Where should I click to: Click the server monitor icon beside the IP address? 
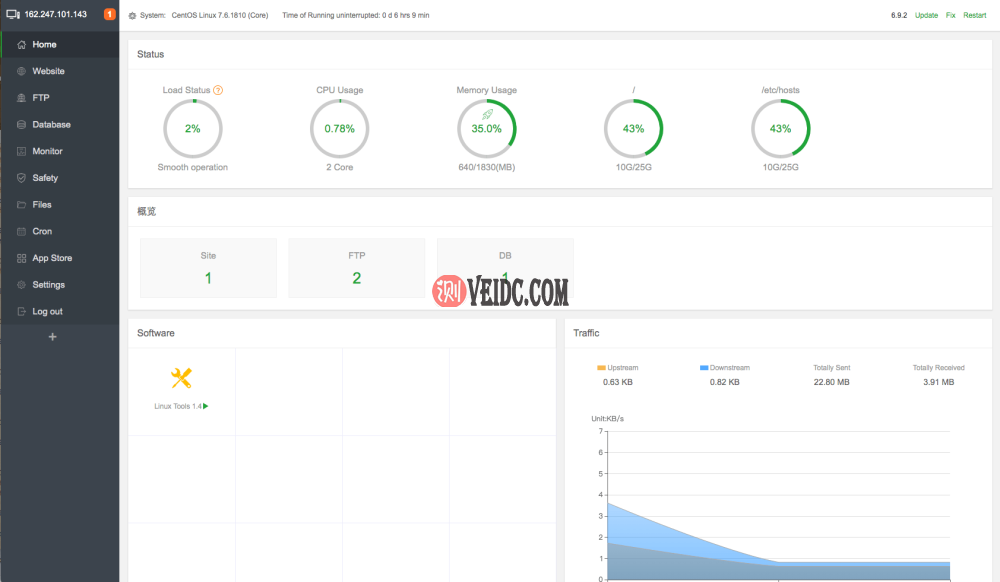pos(13,14)
